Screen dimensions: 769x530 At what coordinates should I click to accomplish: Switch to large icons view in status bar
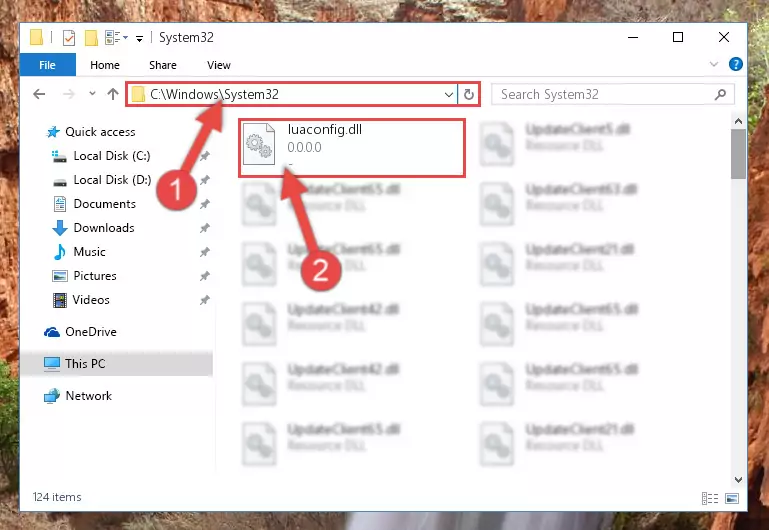tap(732, 498)
